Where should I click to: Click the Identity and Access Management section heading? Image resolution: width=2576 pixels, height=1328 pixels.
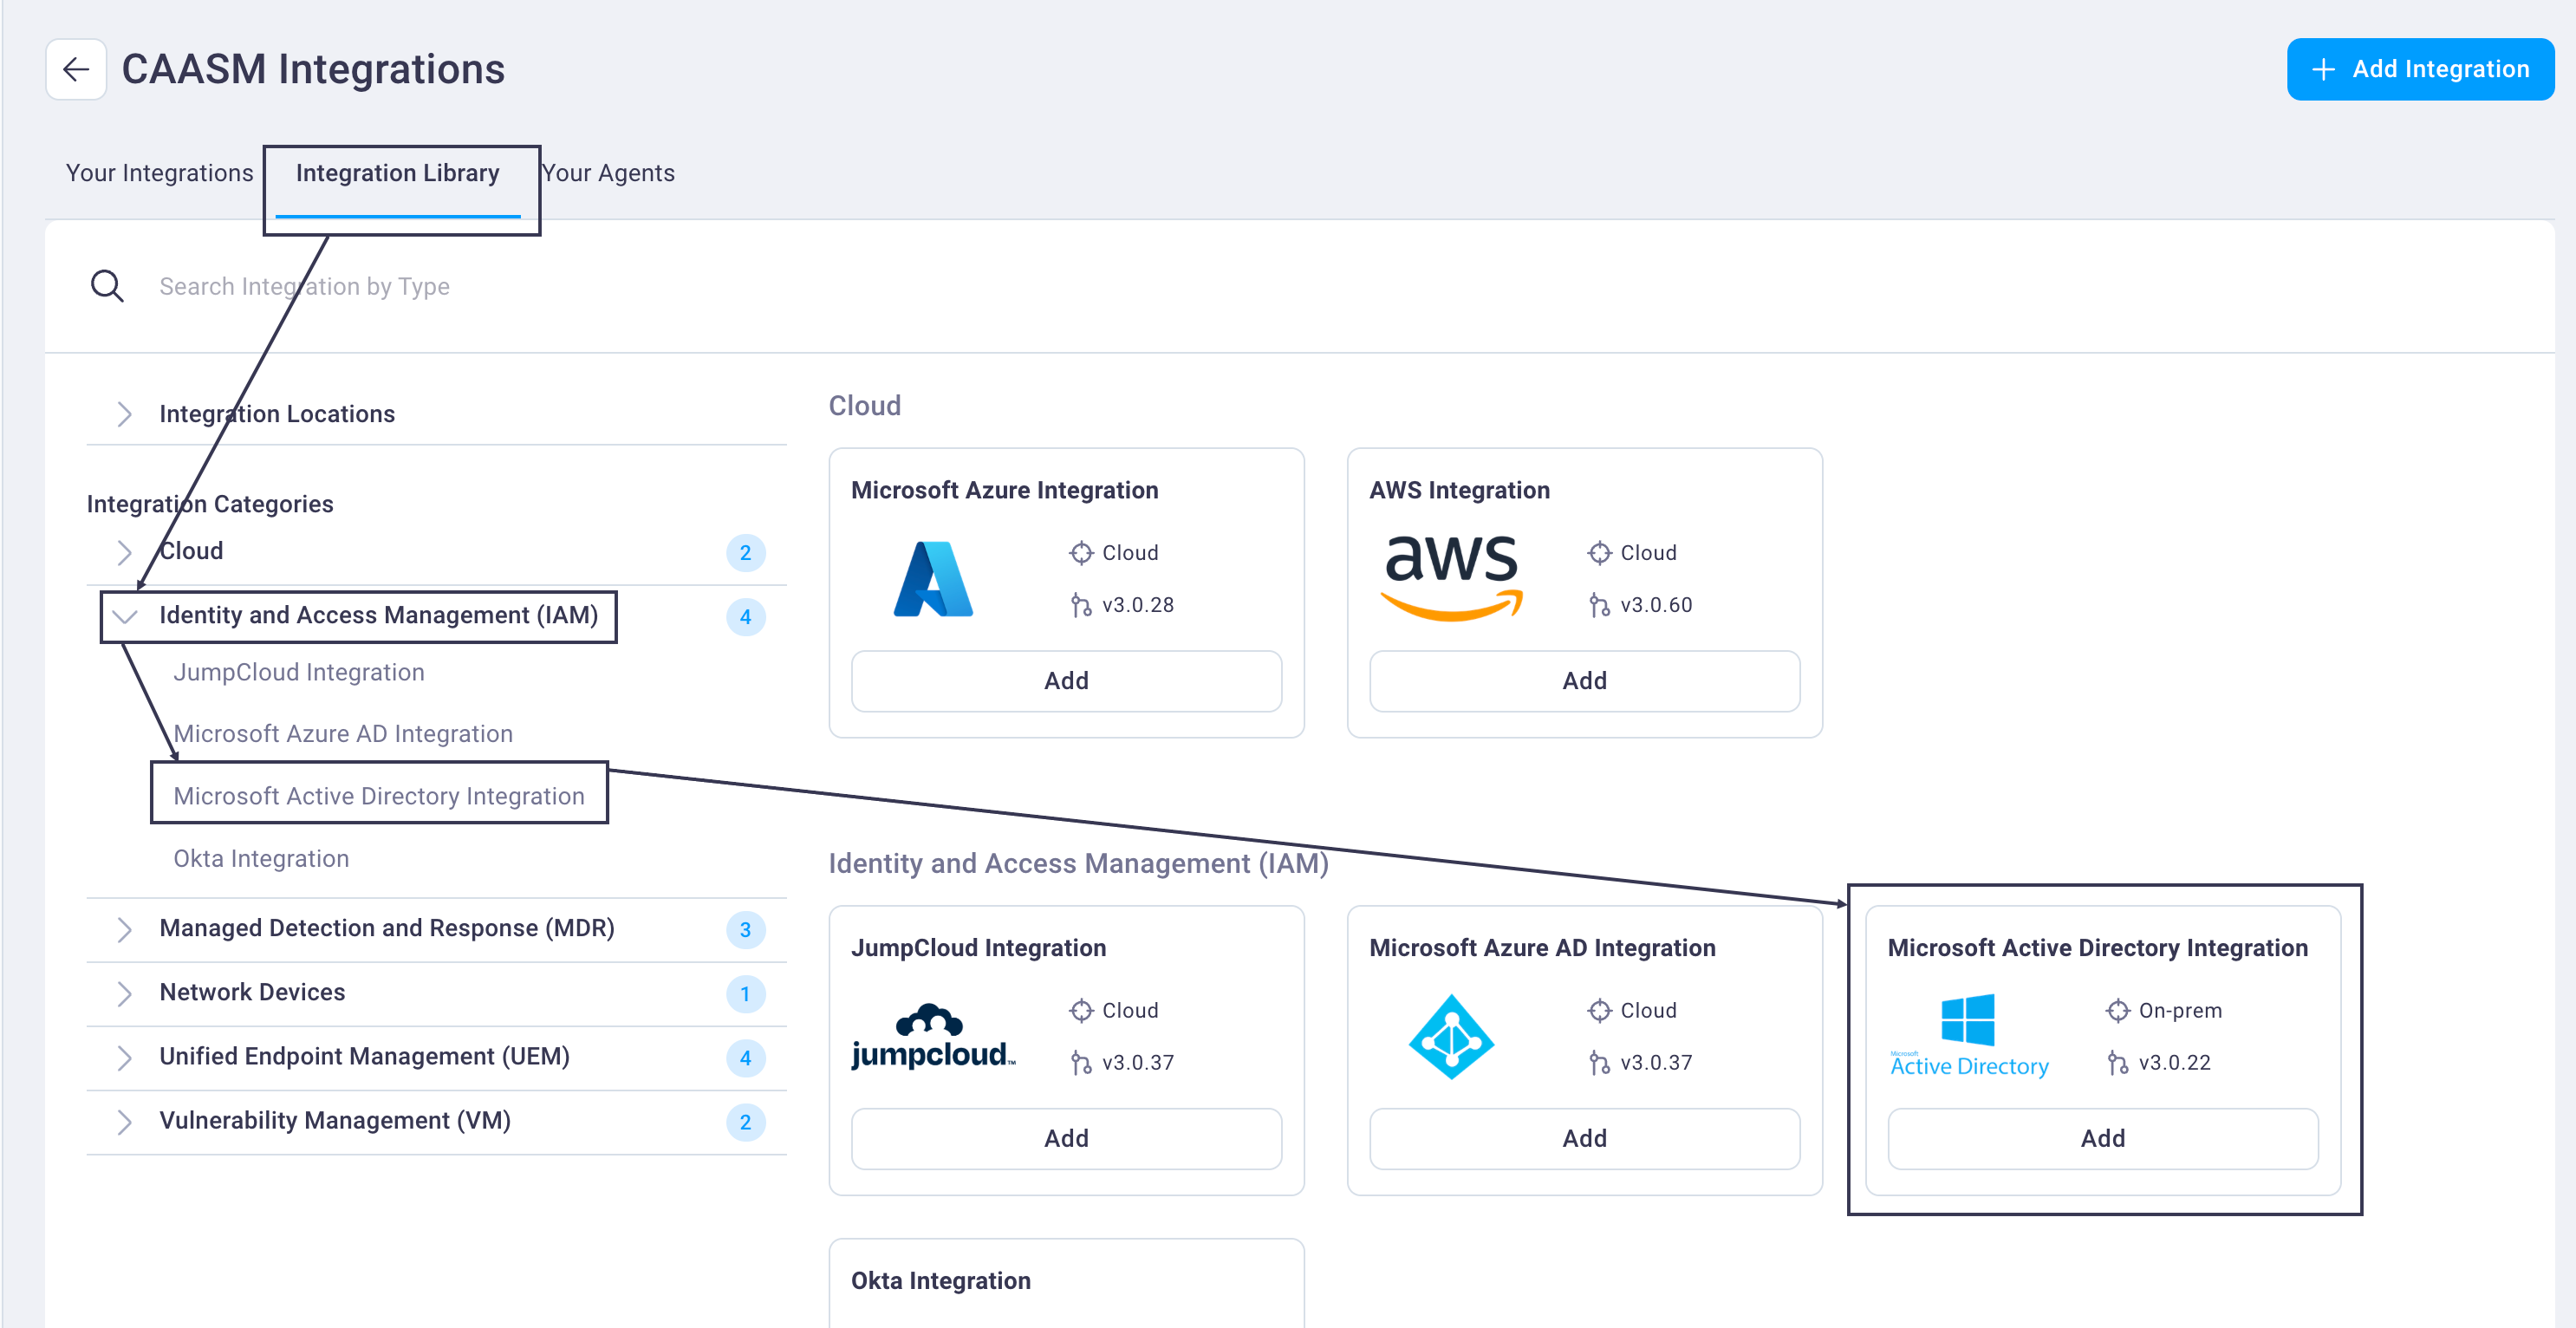1078,864
